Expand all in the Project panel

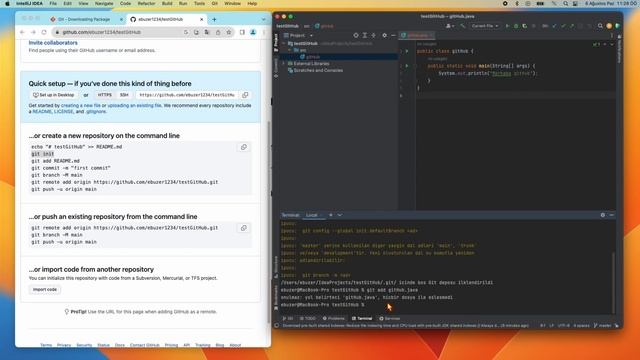[x=365, y=36]
